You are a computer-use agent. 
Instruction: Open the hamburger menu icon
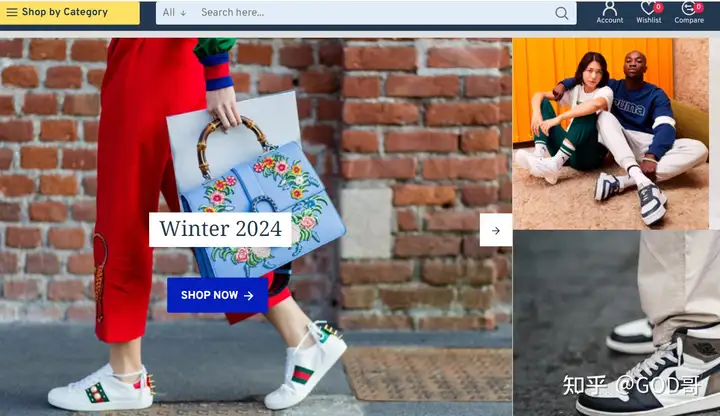tap(12, 12)
